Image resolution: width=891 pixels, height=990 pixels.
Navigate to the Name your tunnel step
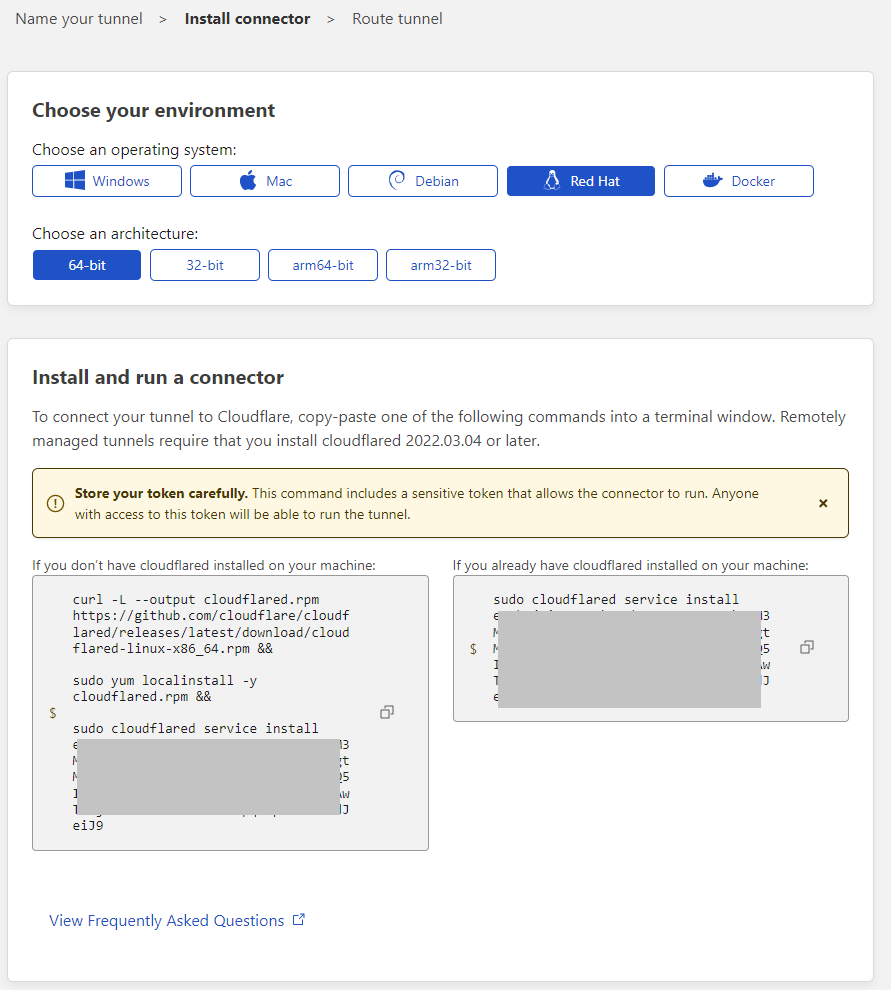[78, 18]
